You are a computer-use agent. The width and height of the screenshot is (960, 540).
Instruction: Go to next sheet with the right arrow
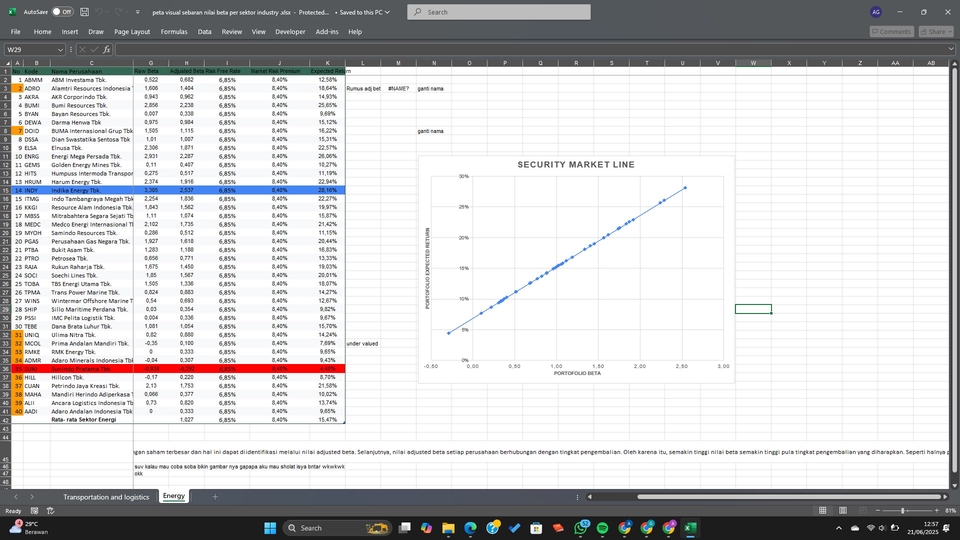(x=32, y=497)
